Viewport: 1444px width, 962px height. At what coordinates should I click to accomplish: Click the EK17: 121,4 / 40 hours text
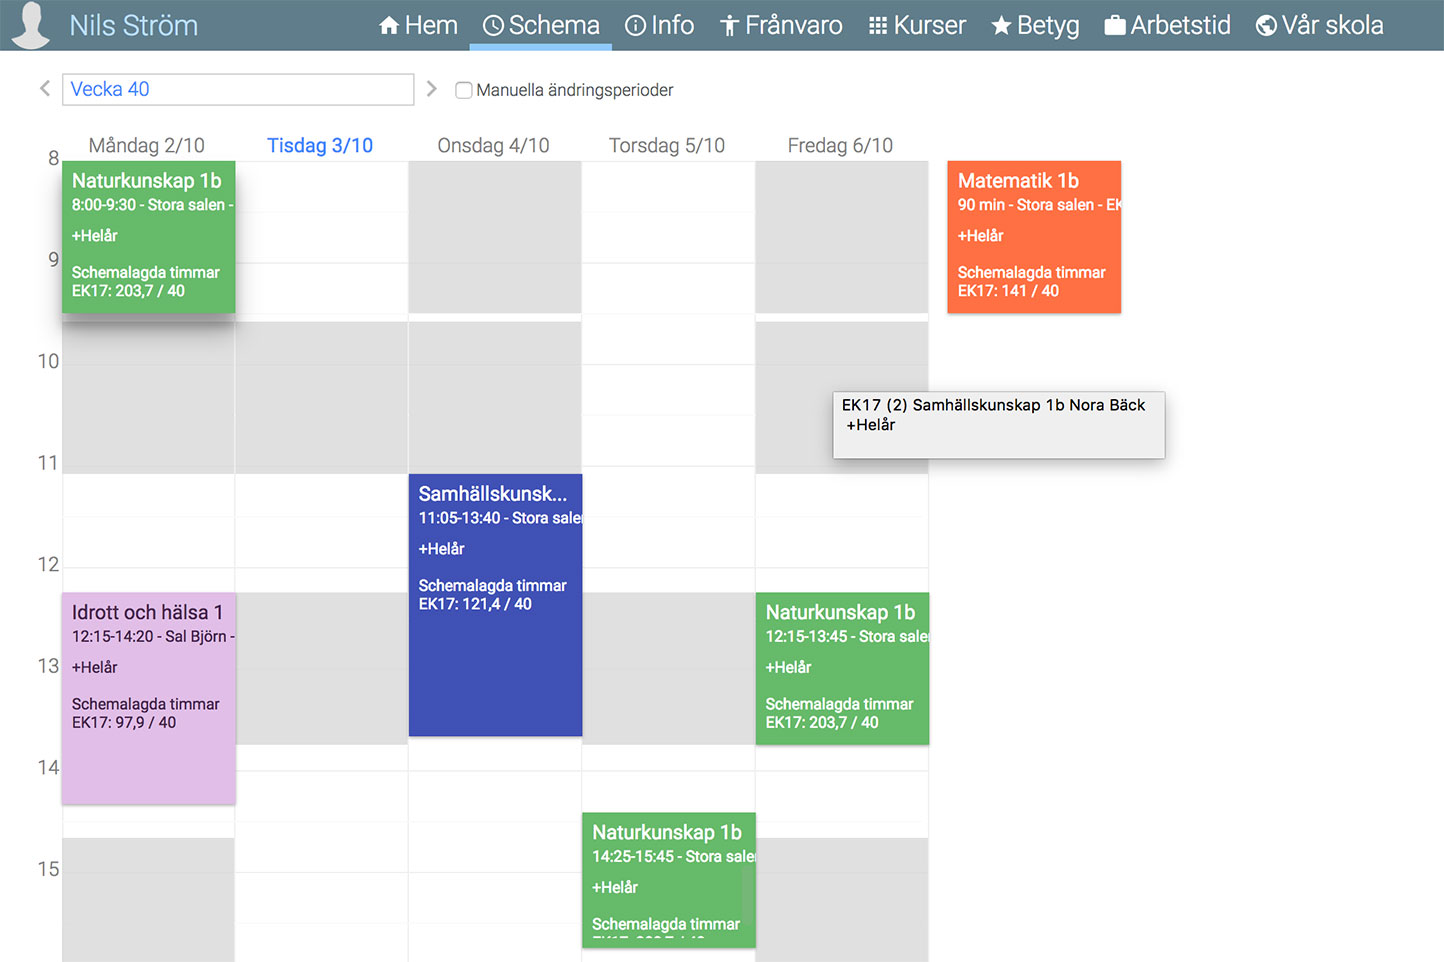[x=475, y=604]
